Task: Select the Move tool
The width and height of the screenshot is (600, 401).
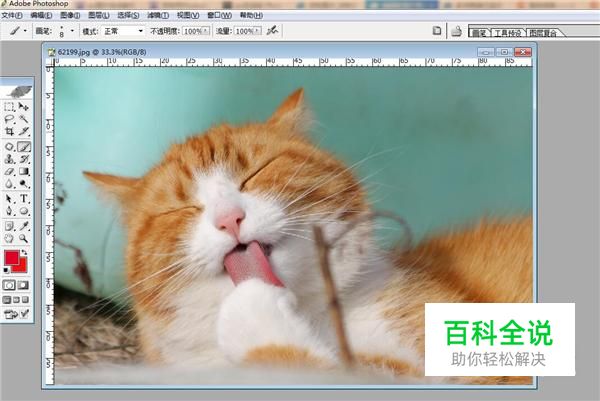Action: pos(24,107)
